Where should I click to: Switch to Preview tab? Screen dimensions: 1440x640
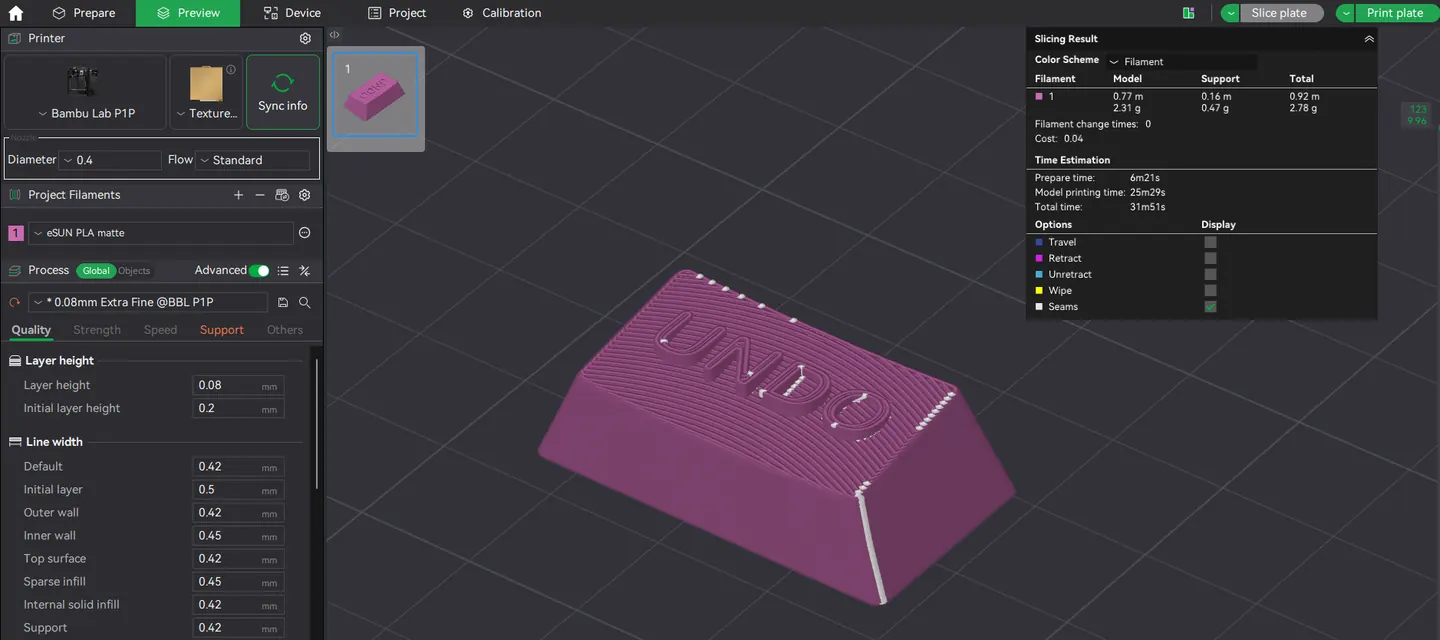coord(188,13)
